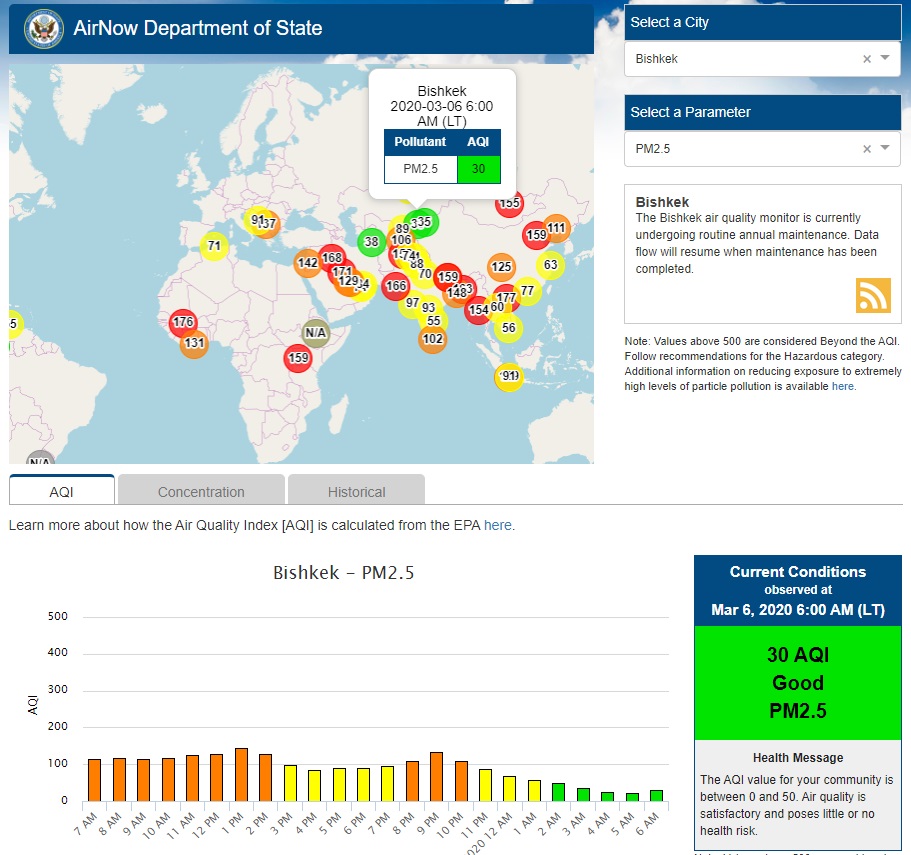Clear the Bishkek city selection
The height and width of the screenshot is (855, 911).
coord(867,59)
